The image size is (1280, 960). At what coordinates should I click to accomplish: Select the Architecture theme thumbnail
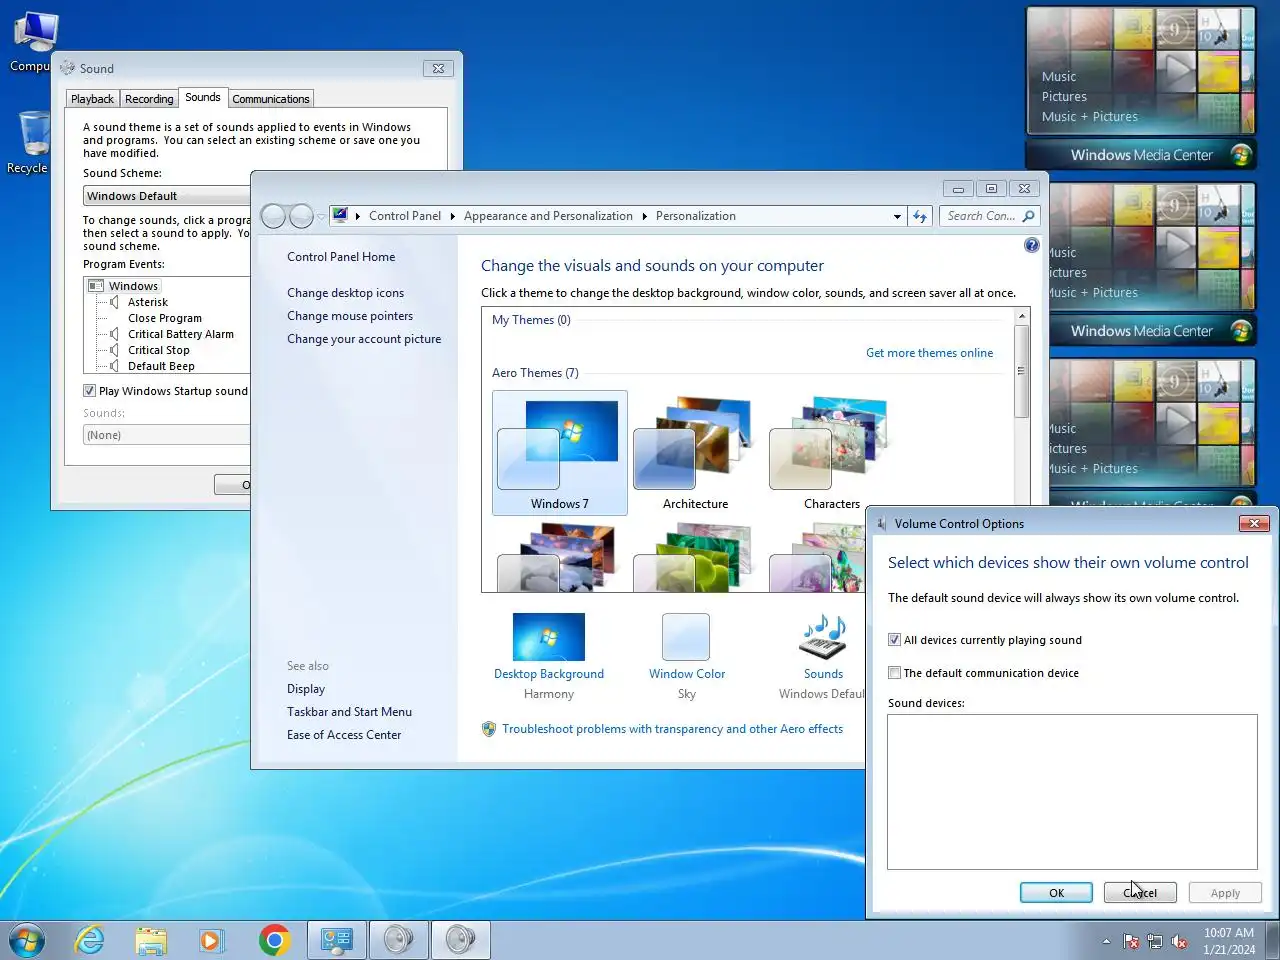point(695,453)
